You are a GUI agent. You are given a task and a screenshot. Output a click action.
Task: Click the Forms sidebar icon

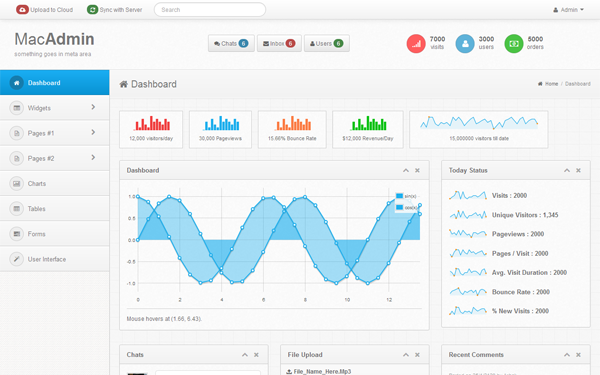coord(16,234)
